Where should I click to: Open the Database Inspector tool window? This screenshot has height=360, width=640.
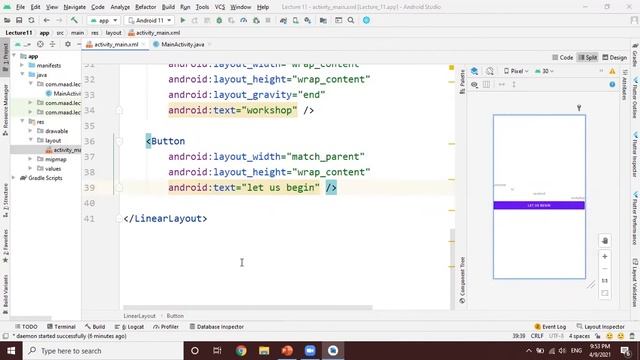point(217,327)
